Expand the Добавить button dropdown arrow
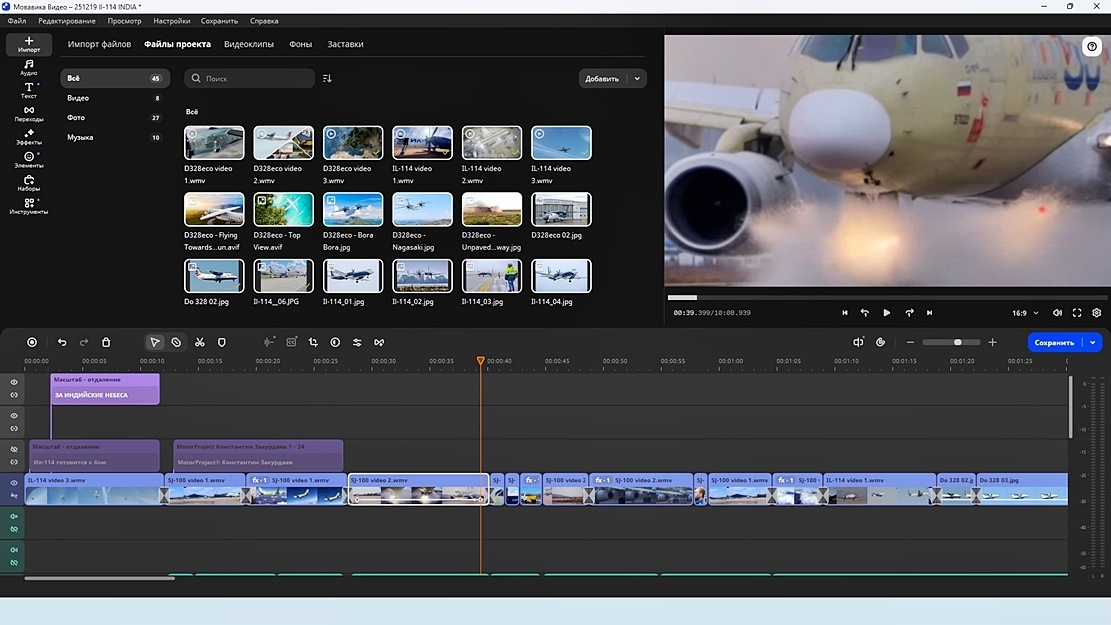Viewport: 1111px width, 625px height. [x=637, y=78]
